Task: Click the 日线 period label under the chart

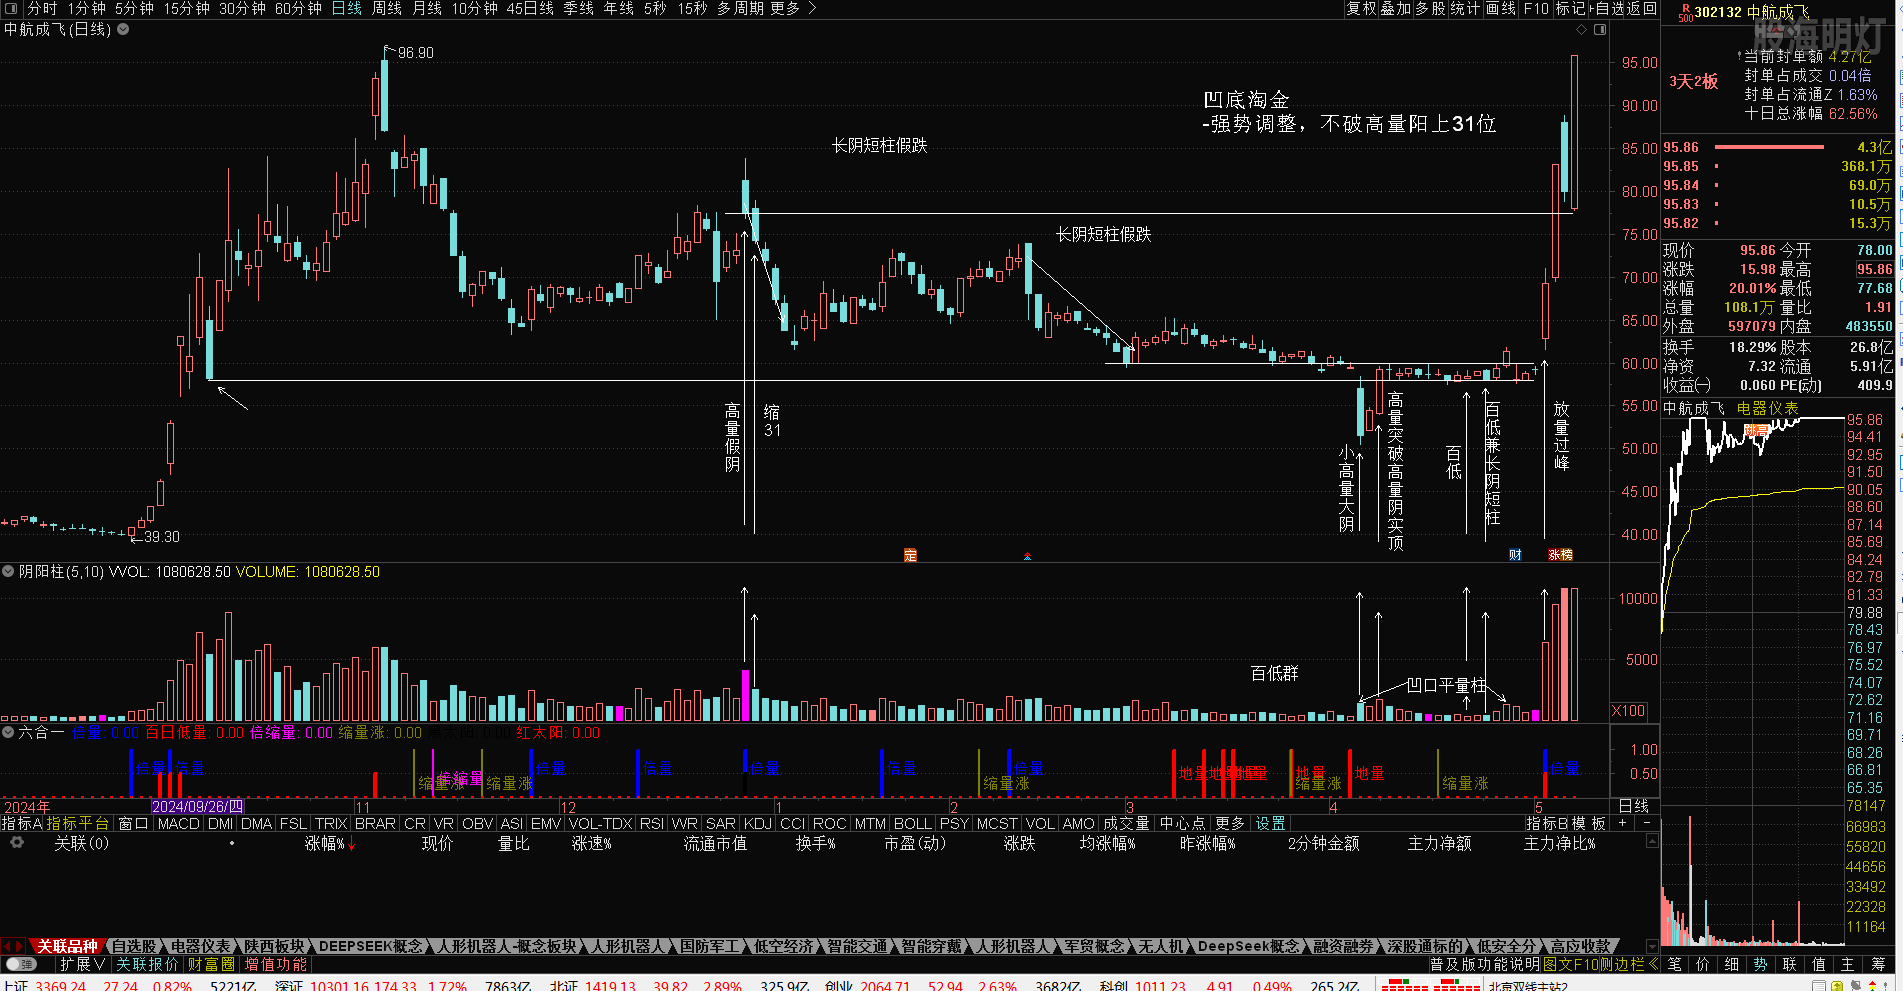Action: [1634, 806]
